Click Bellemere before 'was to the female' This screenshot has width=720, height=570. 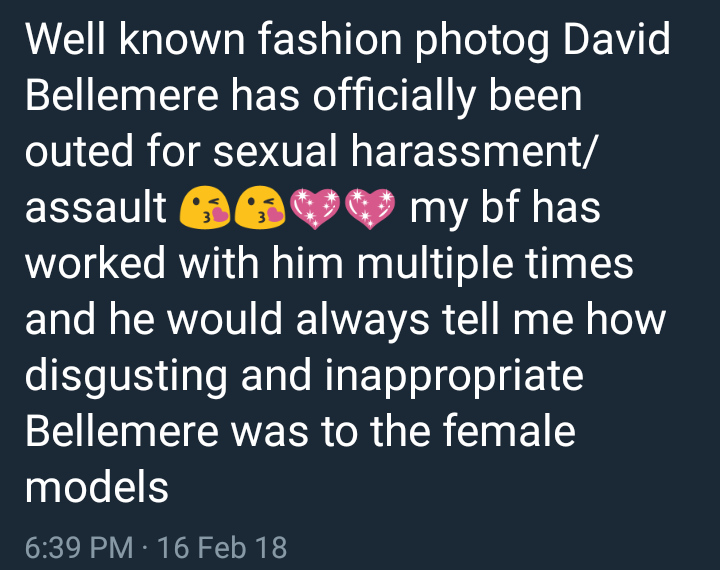tap(122, 430)
